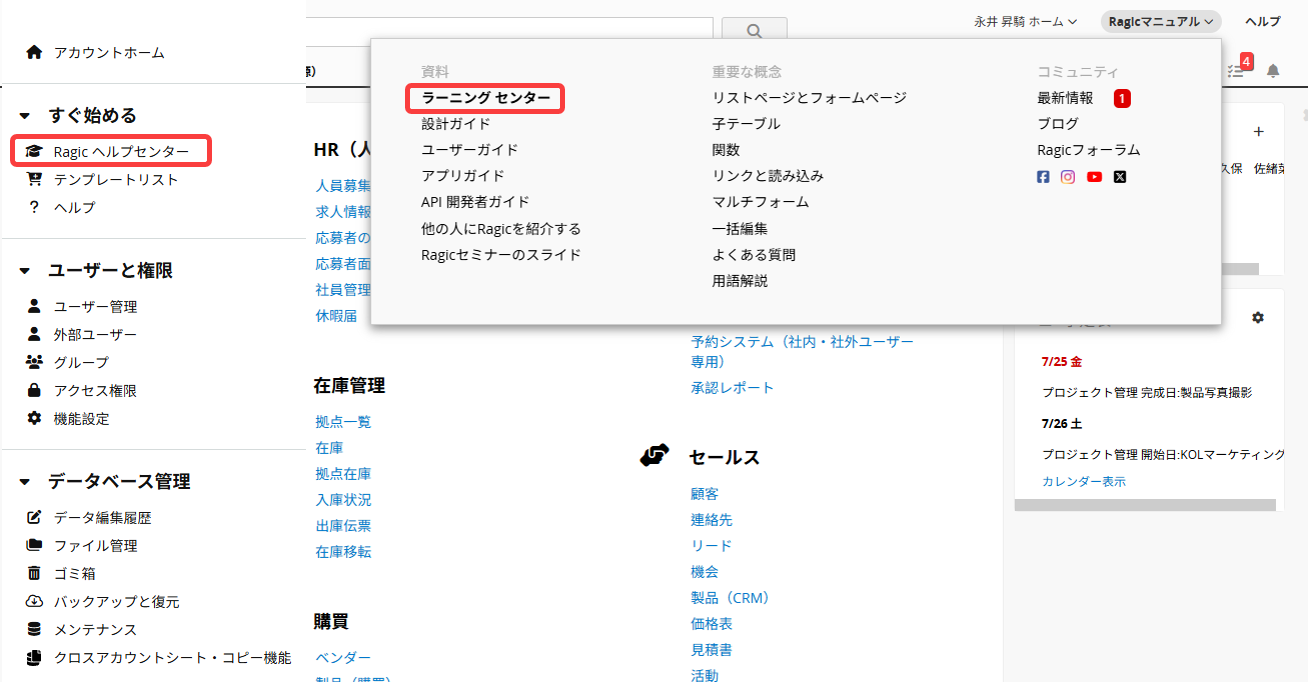Click the cloud icon beside バックアップと復元
This screenshot has width=1308, height=682.
(34, 601)
